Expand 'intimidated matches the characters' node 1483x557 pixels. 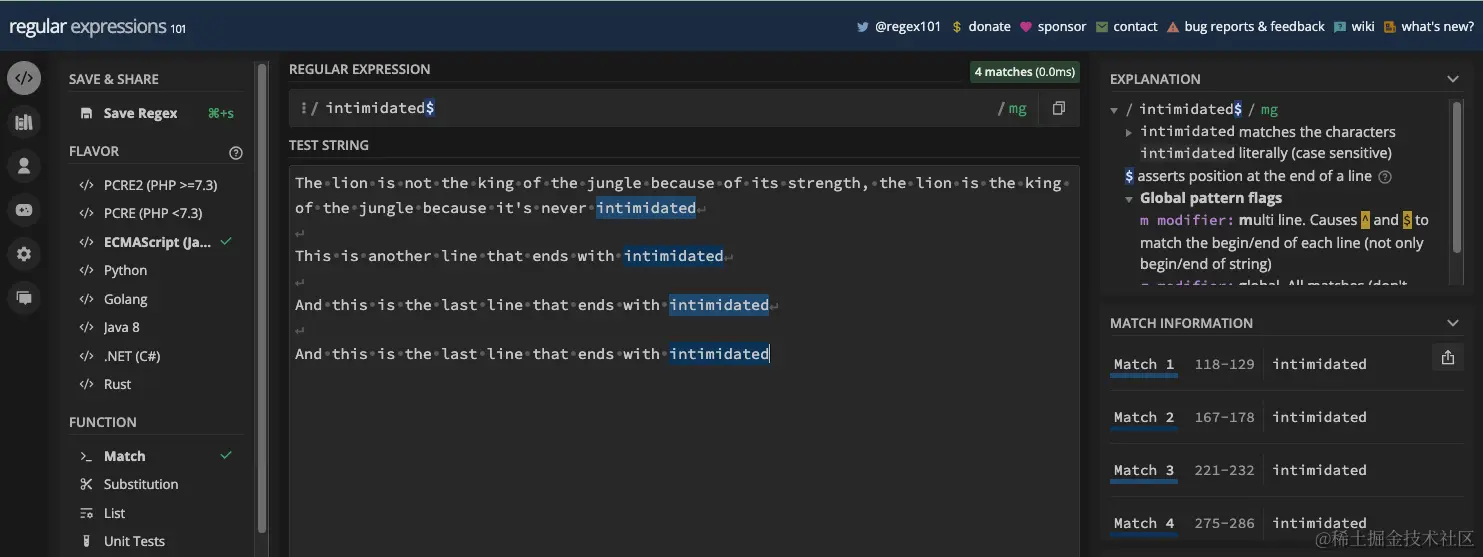point(1129,132)
